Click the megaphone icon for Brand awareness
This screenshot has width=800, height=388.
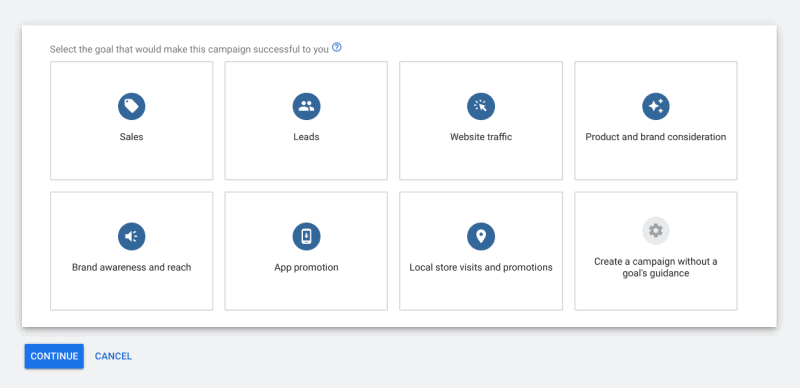[132, 236]
